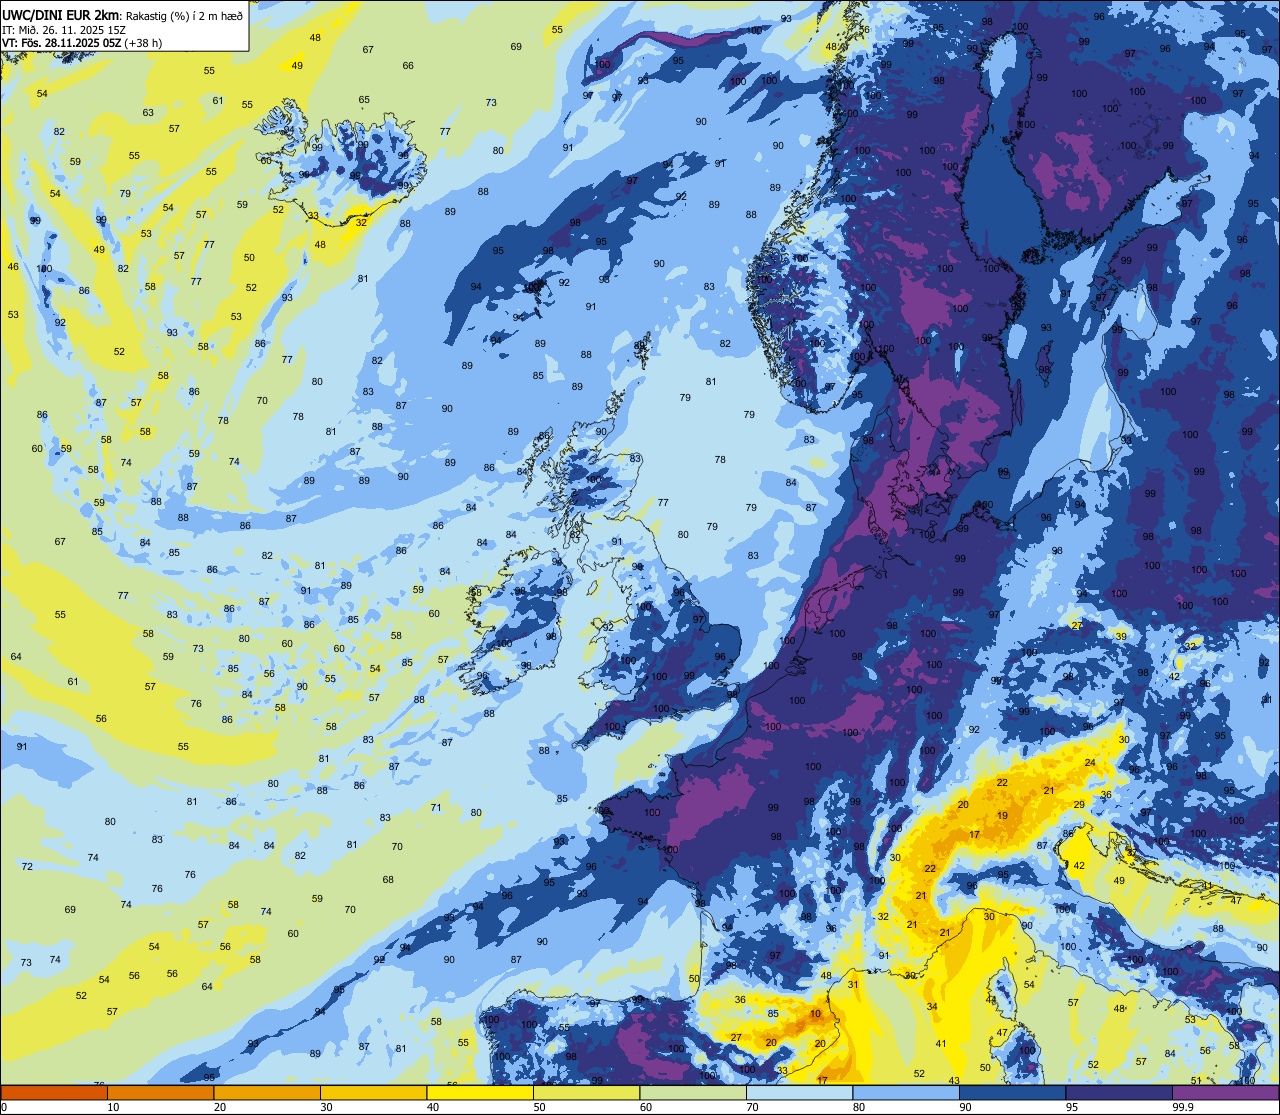Click the '39' humidity value over central Europe

1121,636
